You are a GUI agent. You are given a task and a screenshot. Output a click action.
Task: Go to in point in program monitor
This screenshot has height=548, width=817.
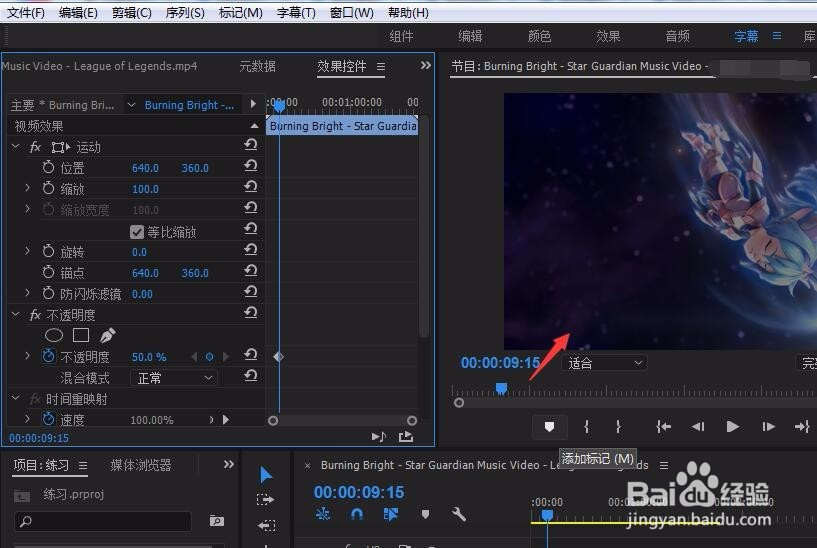tap(663, 427)
